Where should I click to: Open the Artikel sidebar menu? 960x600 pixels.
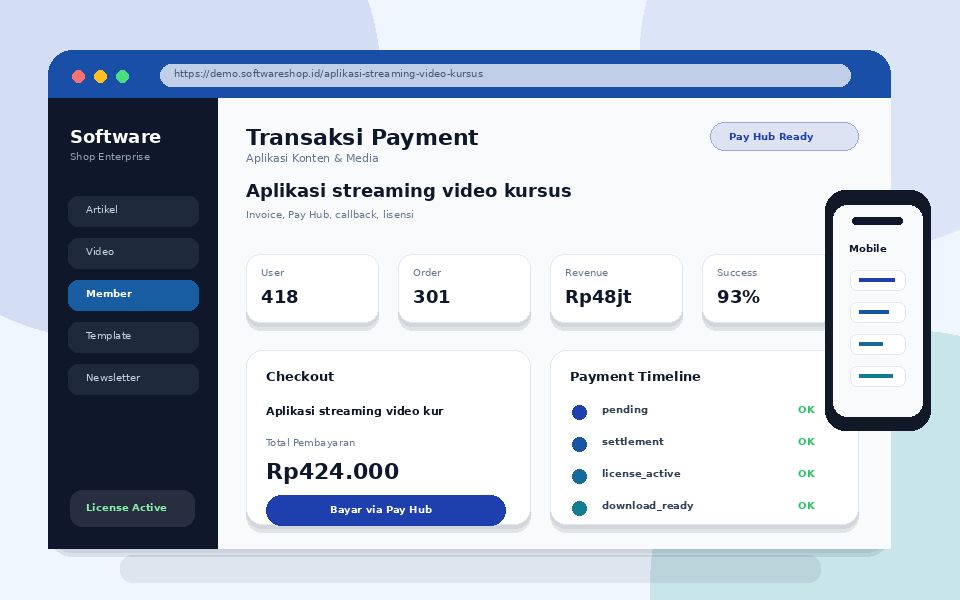(x=133, y=211)
